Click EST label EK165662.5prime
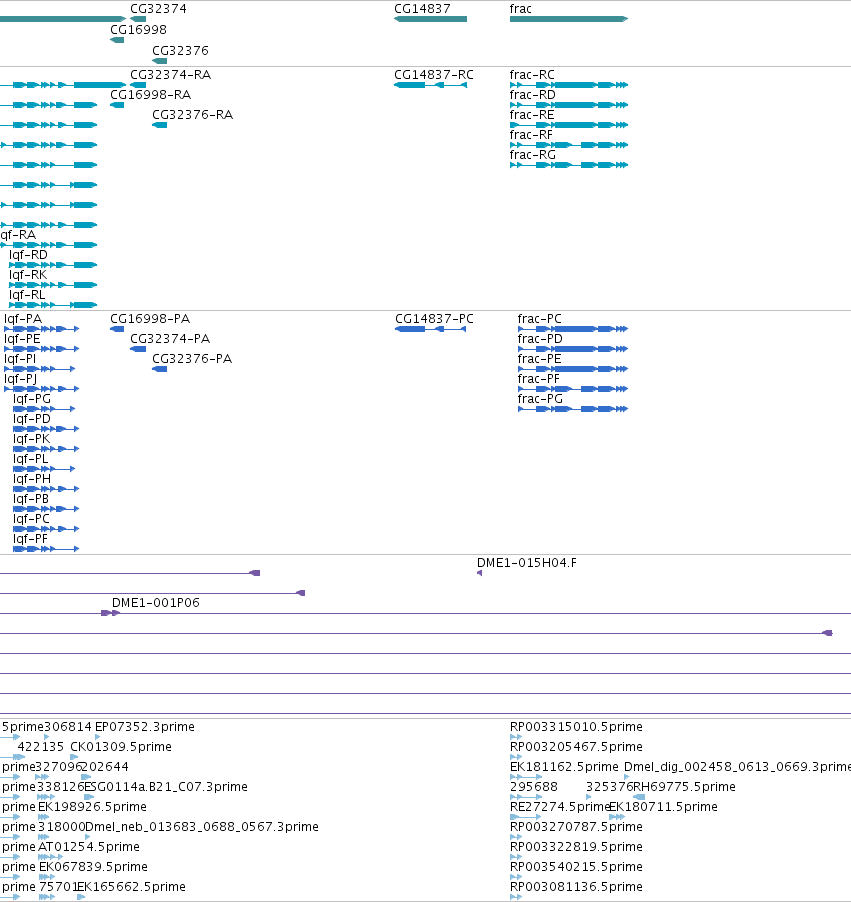 [132, 887]
